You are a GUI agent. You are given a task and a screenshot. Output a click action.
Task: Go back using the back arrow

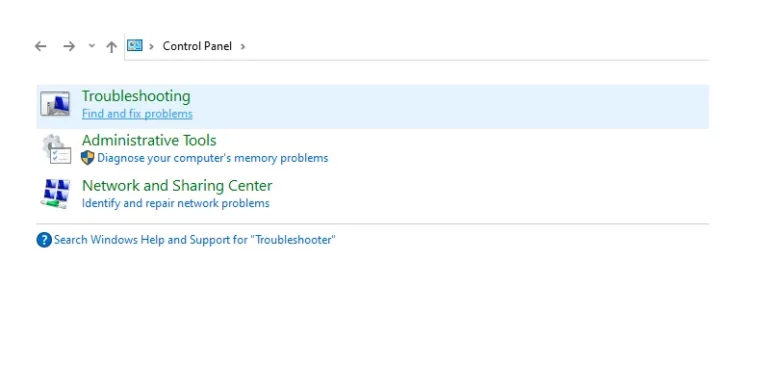click(x=41, y=46)
